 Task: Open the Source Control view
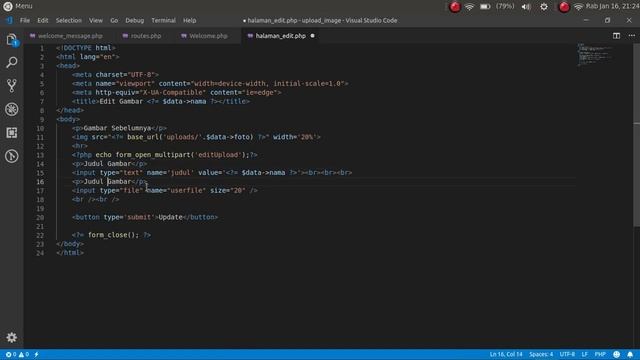coord(12,85)
